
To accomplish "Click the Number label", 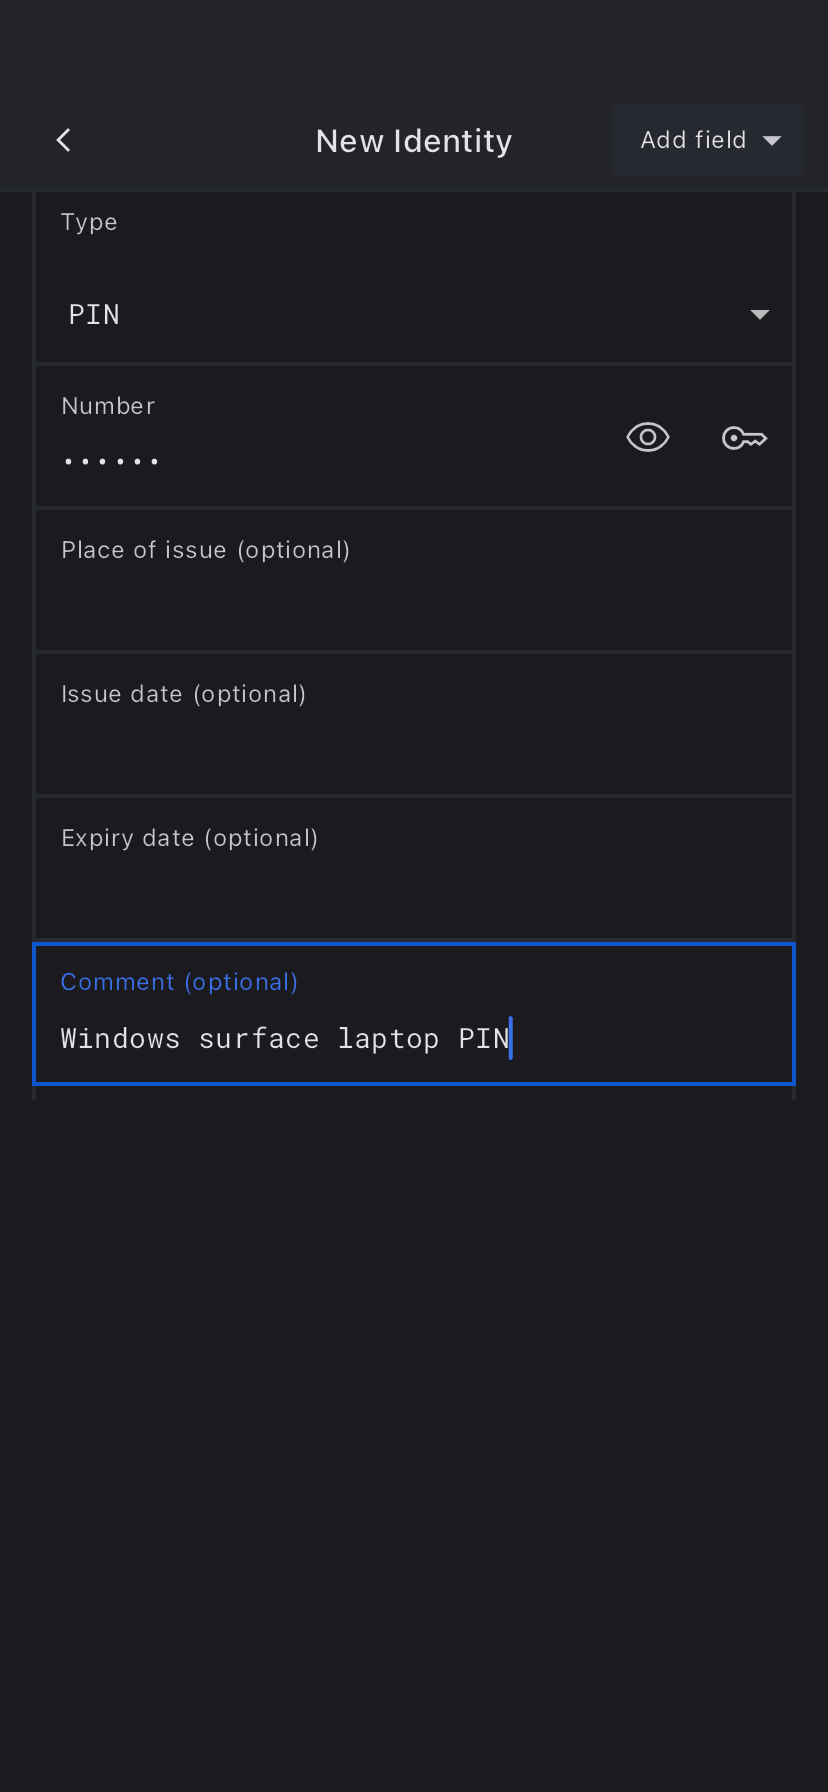I will 108,406.
